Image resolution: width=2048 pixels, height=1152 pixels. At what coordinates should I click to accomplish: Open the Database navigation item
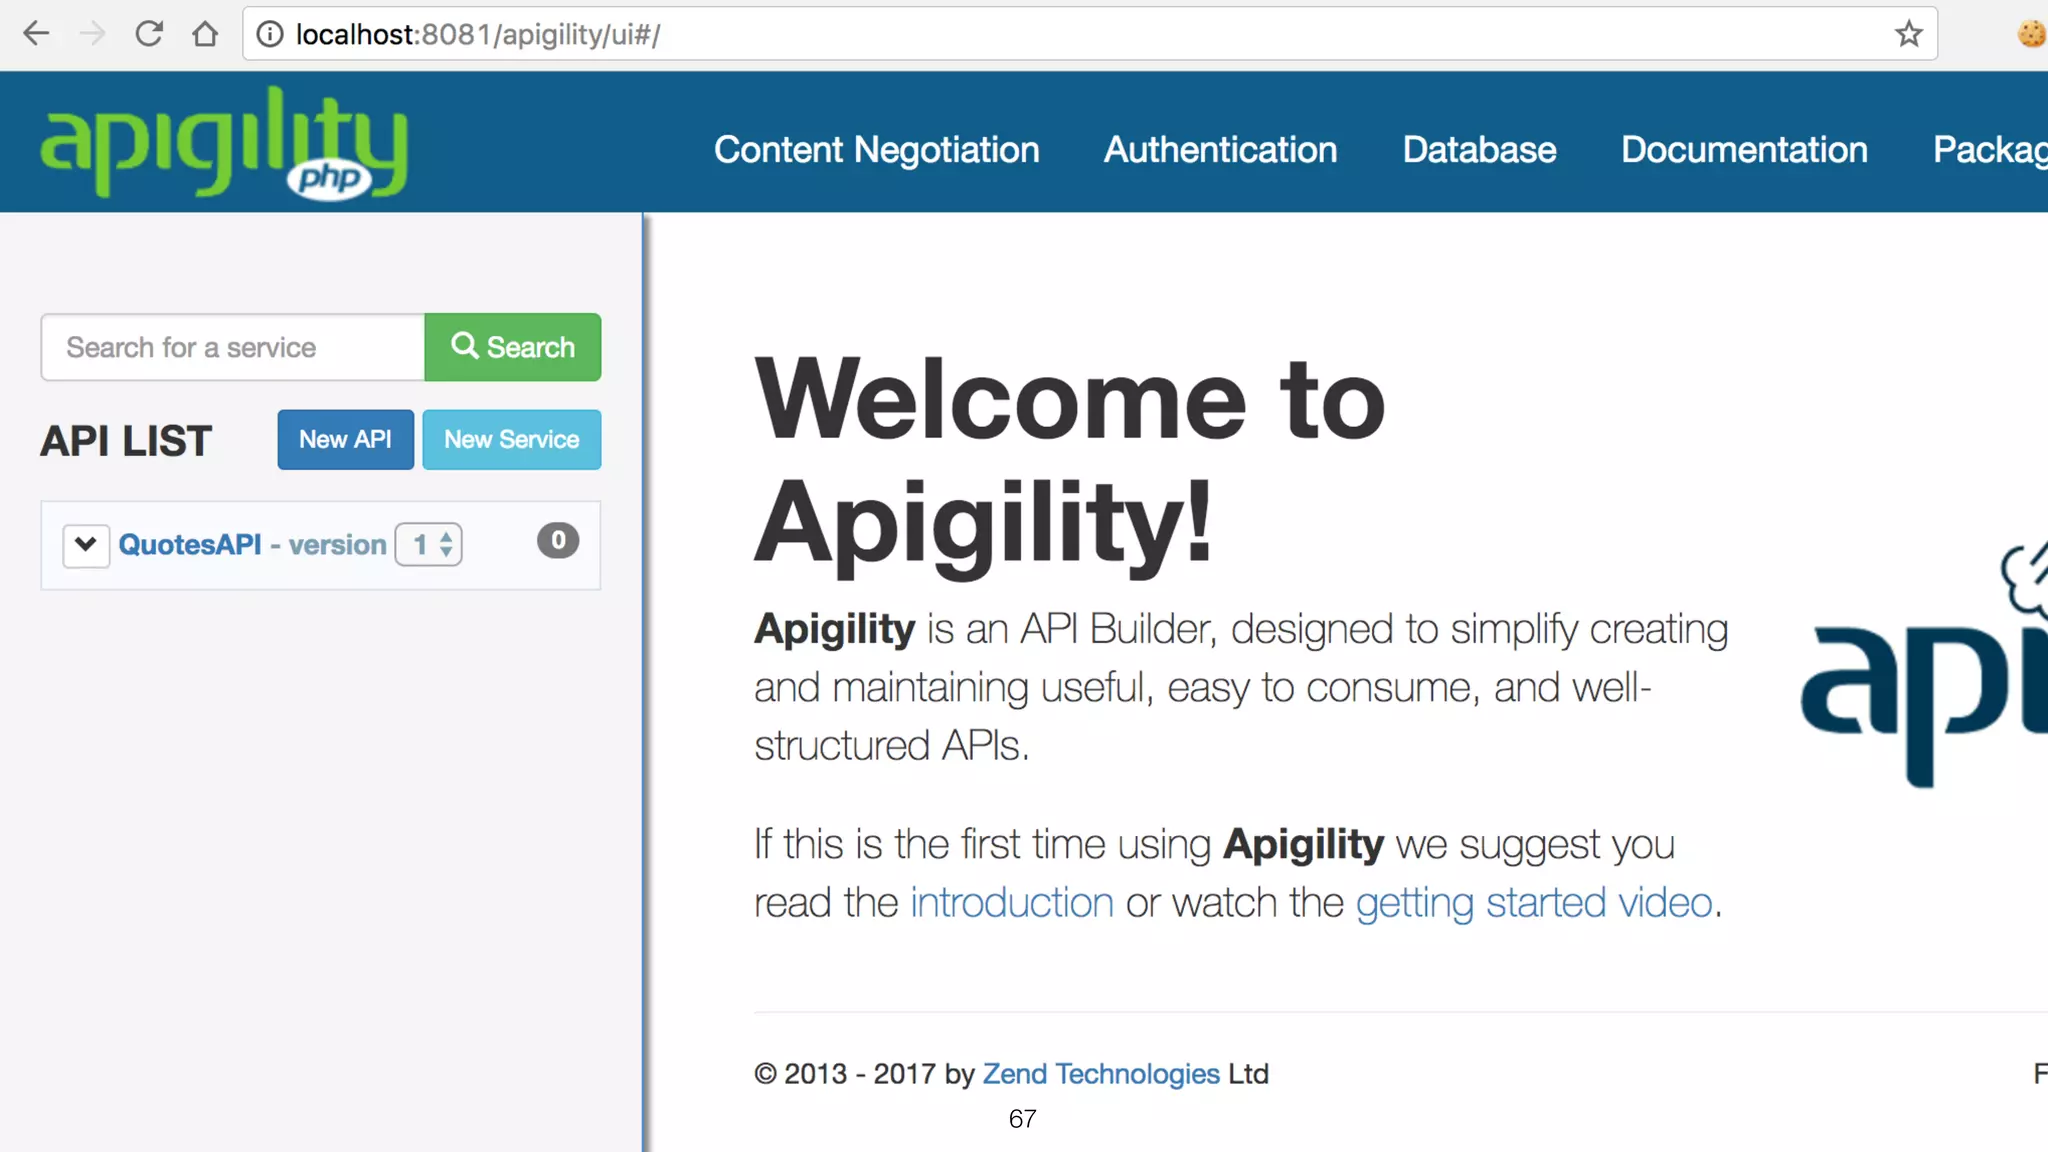point(1479,150)
